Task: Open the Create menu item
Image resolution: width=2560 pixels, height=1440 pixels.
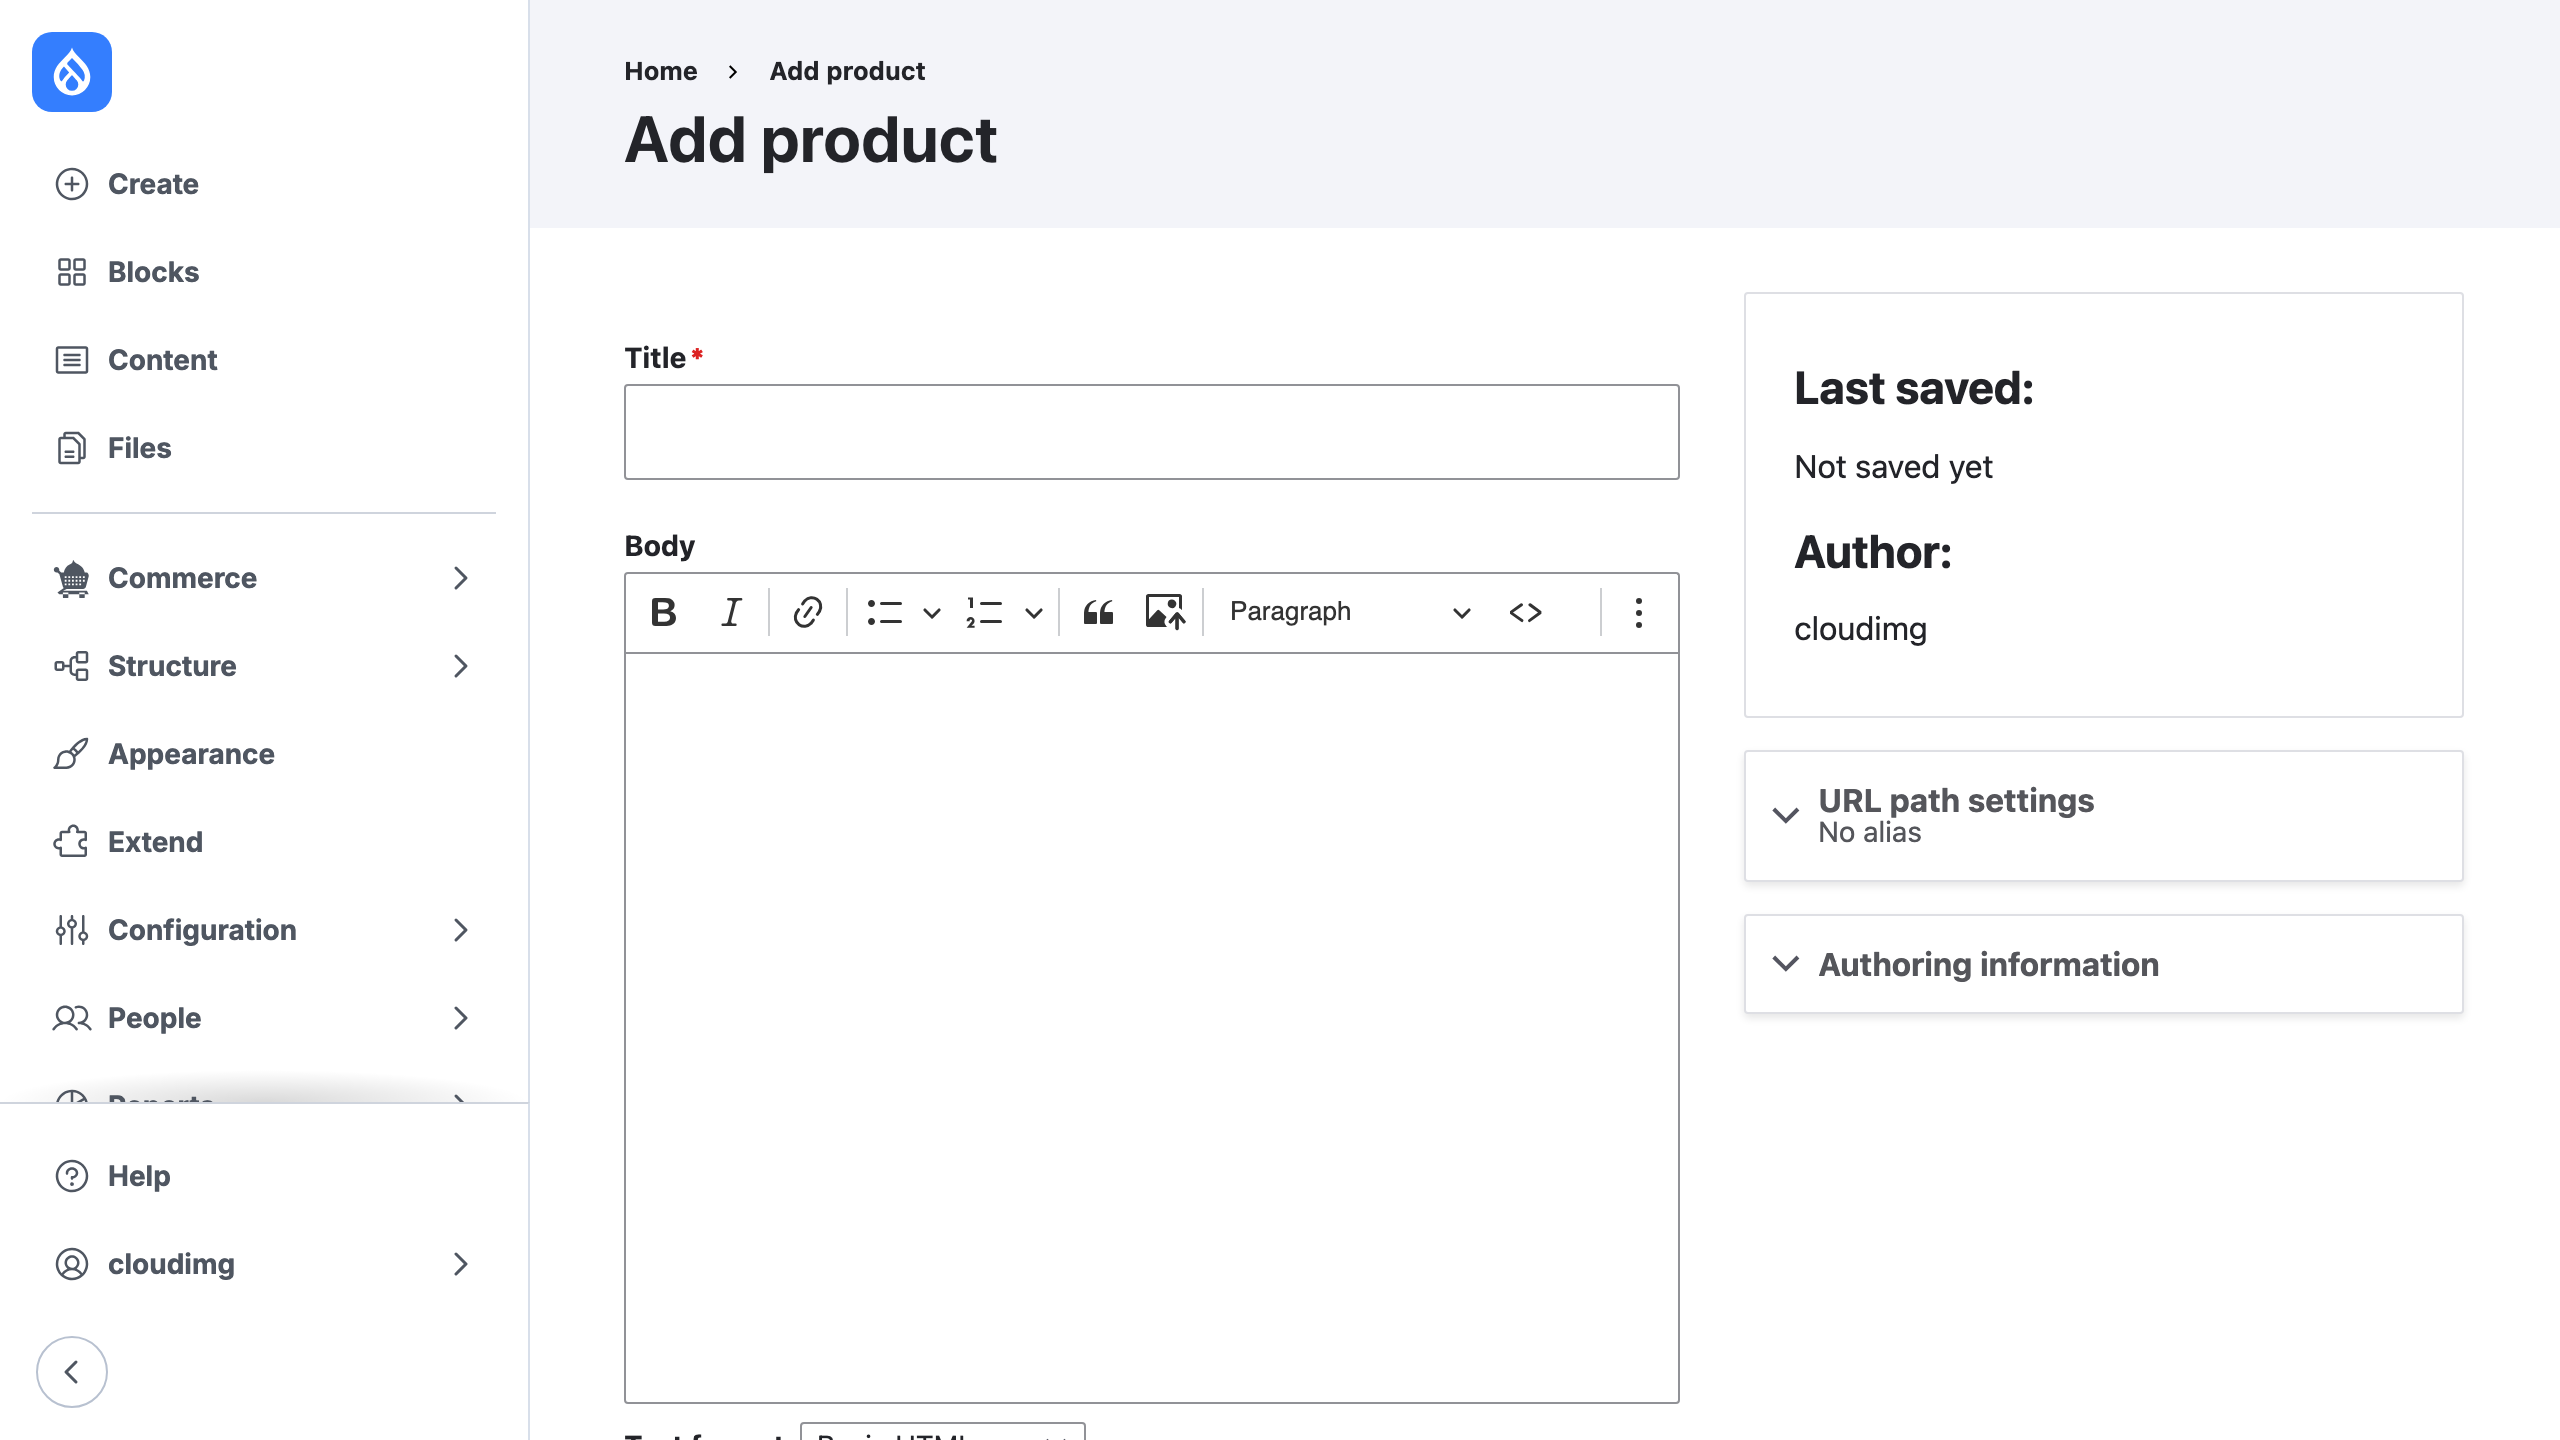Action: (x=264, y=184)
